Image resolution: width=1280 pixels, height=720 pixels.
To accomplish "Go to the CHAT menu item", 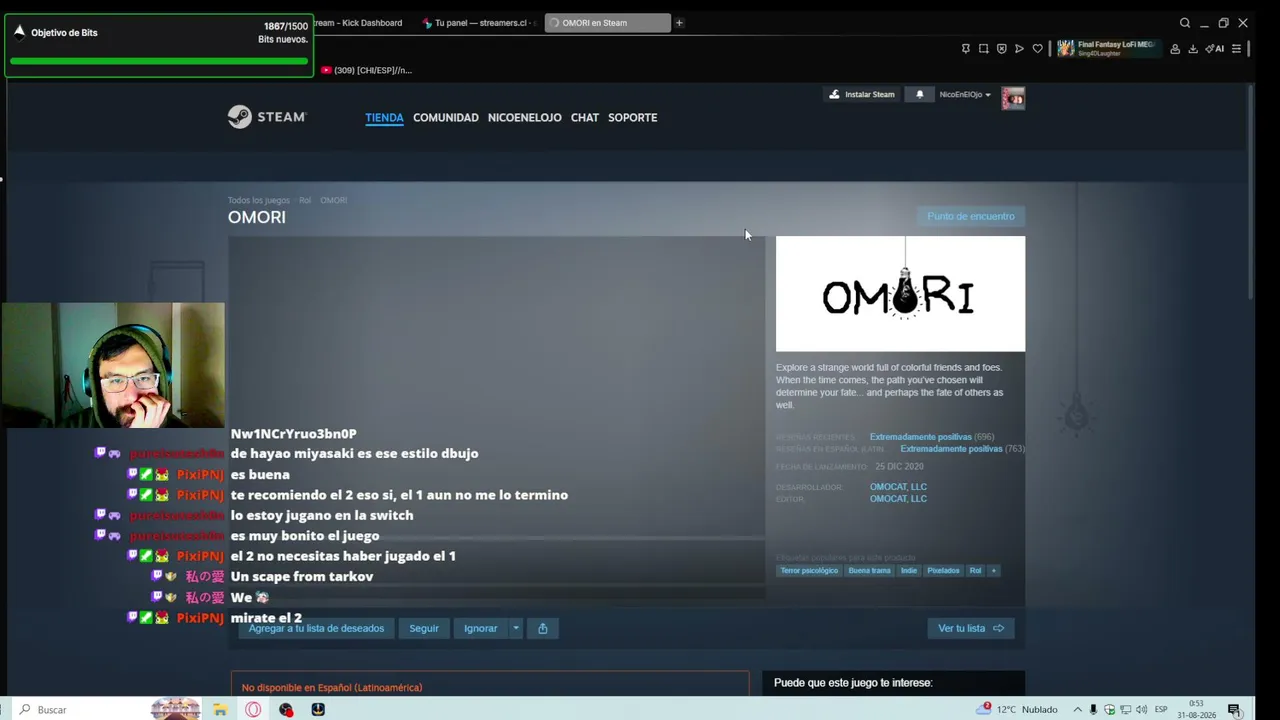I will coord(585,118).
